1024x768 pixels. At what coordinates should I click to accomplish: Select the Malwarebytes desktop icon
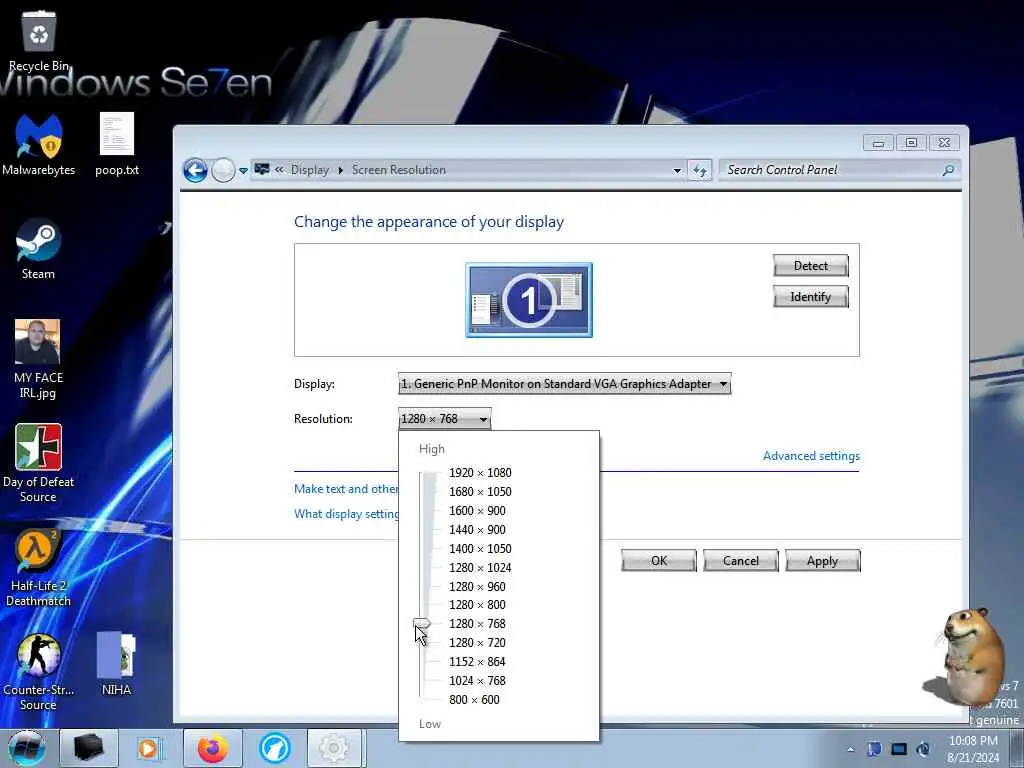[39, 145]
